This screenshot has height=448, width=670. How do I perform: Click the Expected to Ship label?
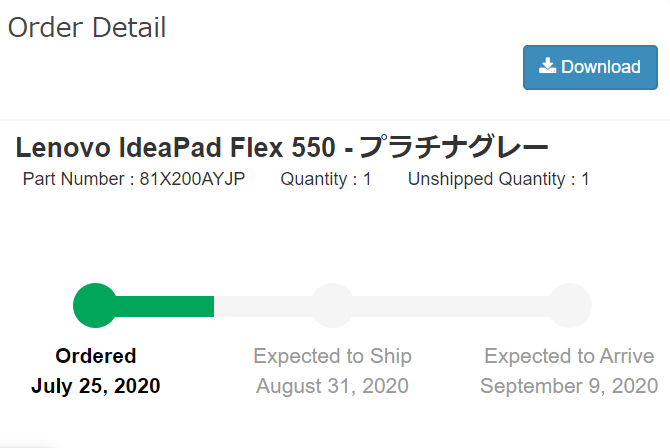(x=332, y=356)
